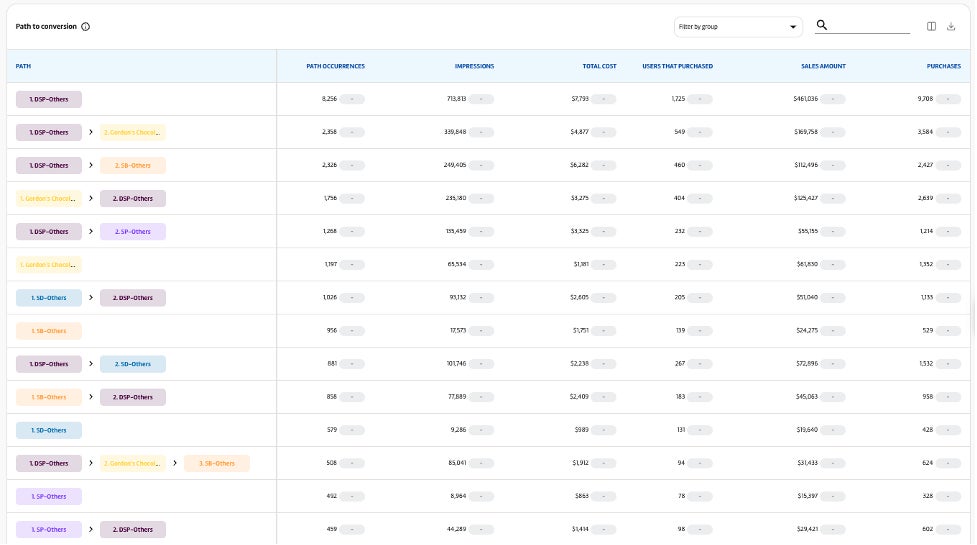Click the Total Cost column header

tap(599, 66)
